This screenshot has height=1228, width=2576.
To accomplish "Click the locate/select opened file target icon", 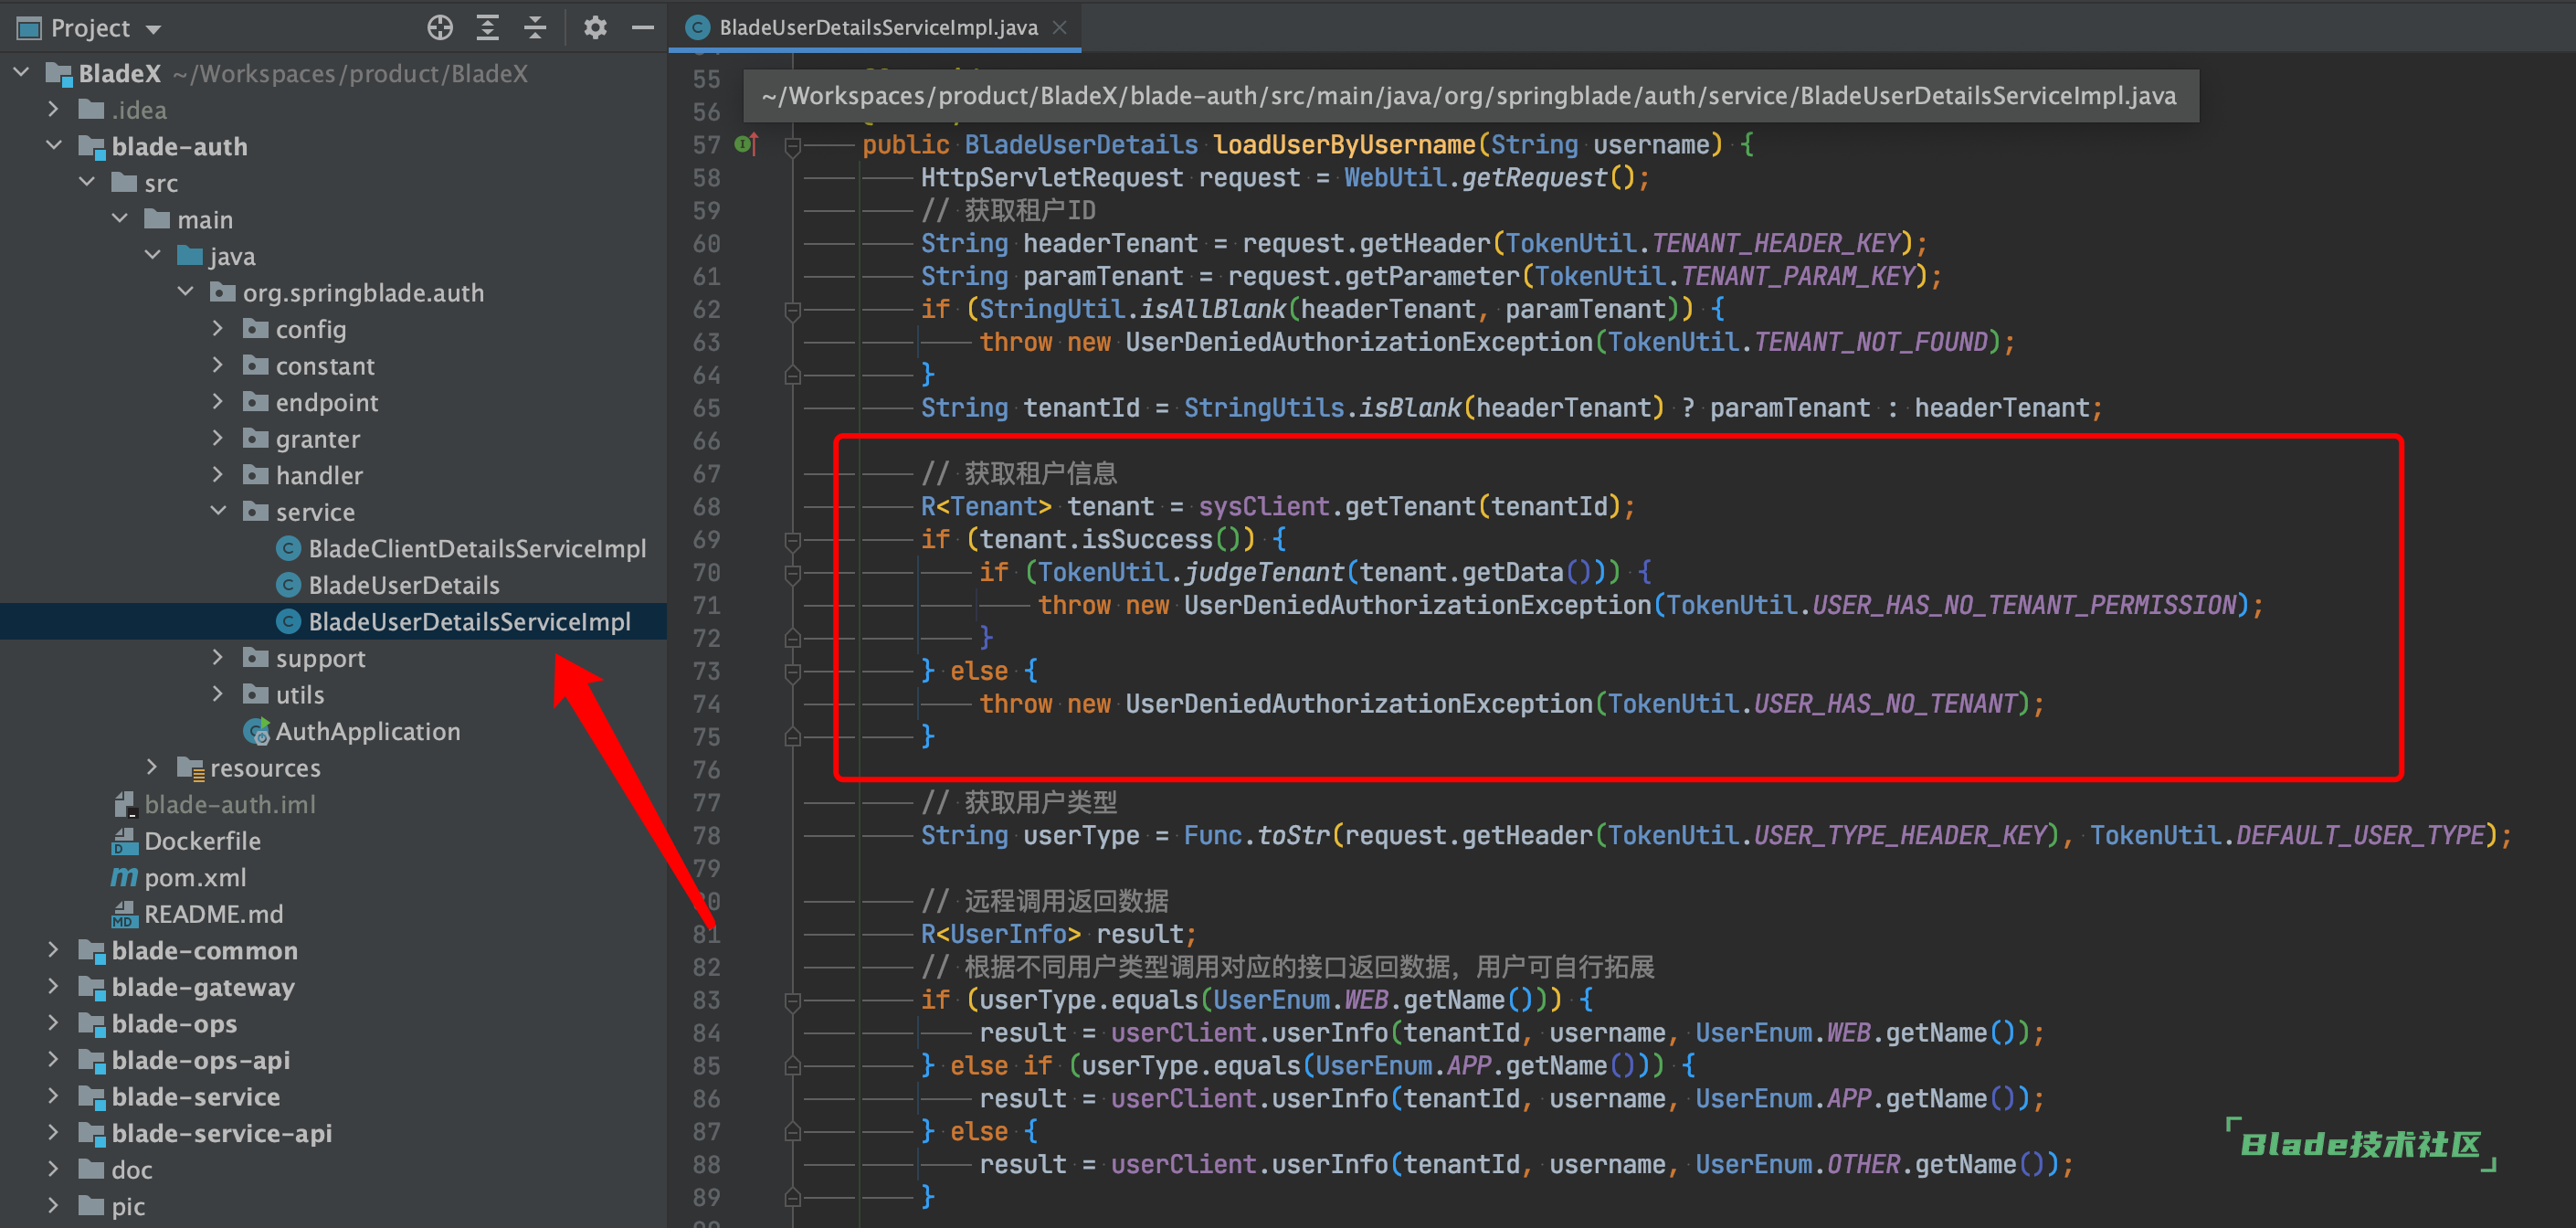I will click(x=440, y=27).
